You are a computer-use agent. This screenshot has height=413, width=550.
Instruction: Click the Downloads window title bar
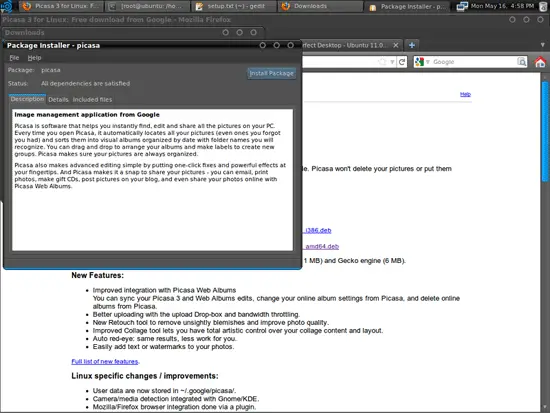tap(132, 33)
